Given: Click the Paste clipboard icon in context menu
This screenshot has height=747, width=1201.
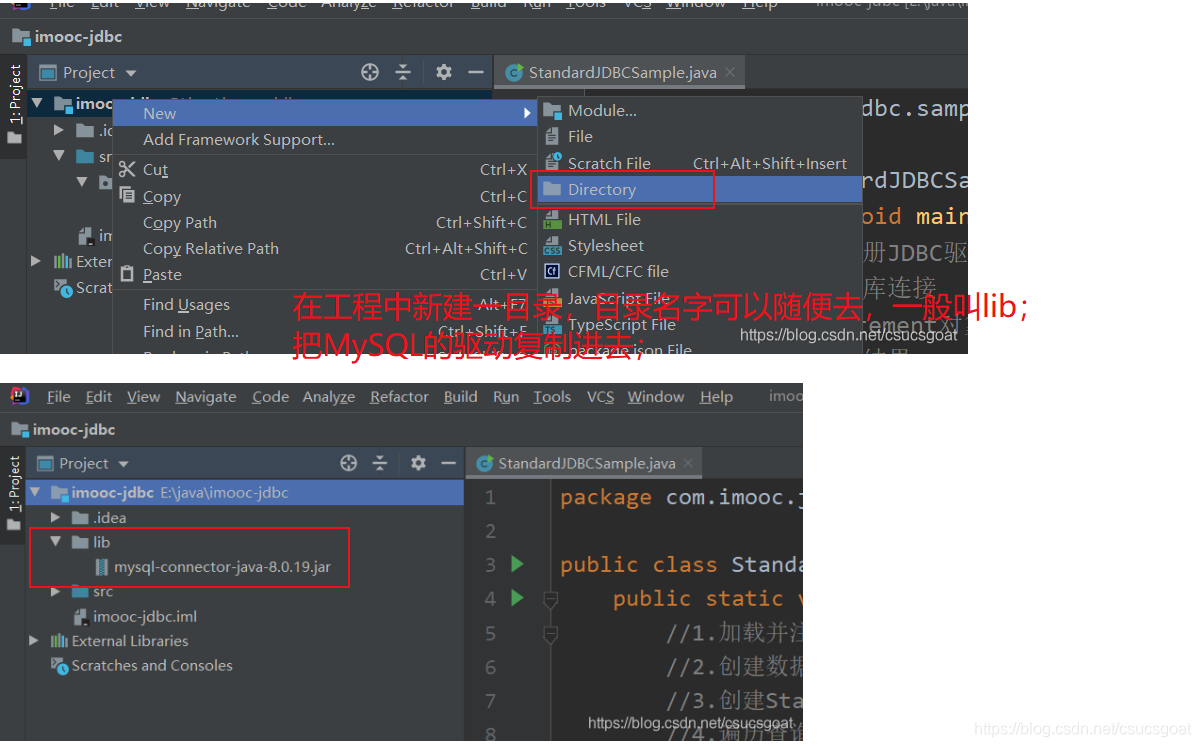Looking at the screenshot, I should coord(127,273).
